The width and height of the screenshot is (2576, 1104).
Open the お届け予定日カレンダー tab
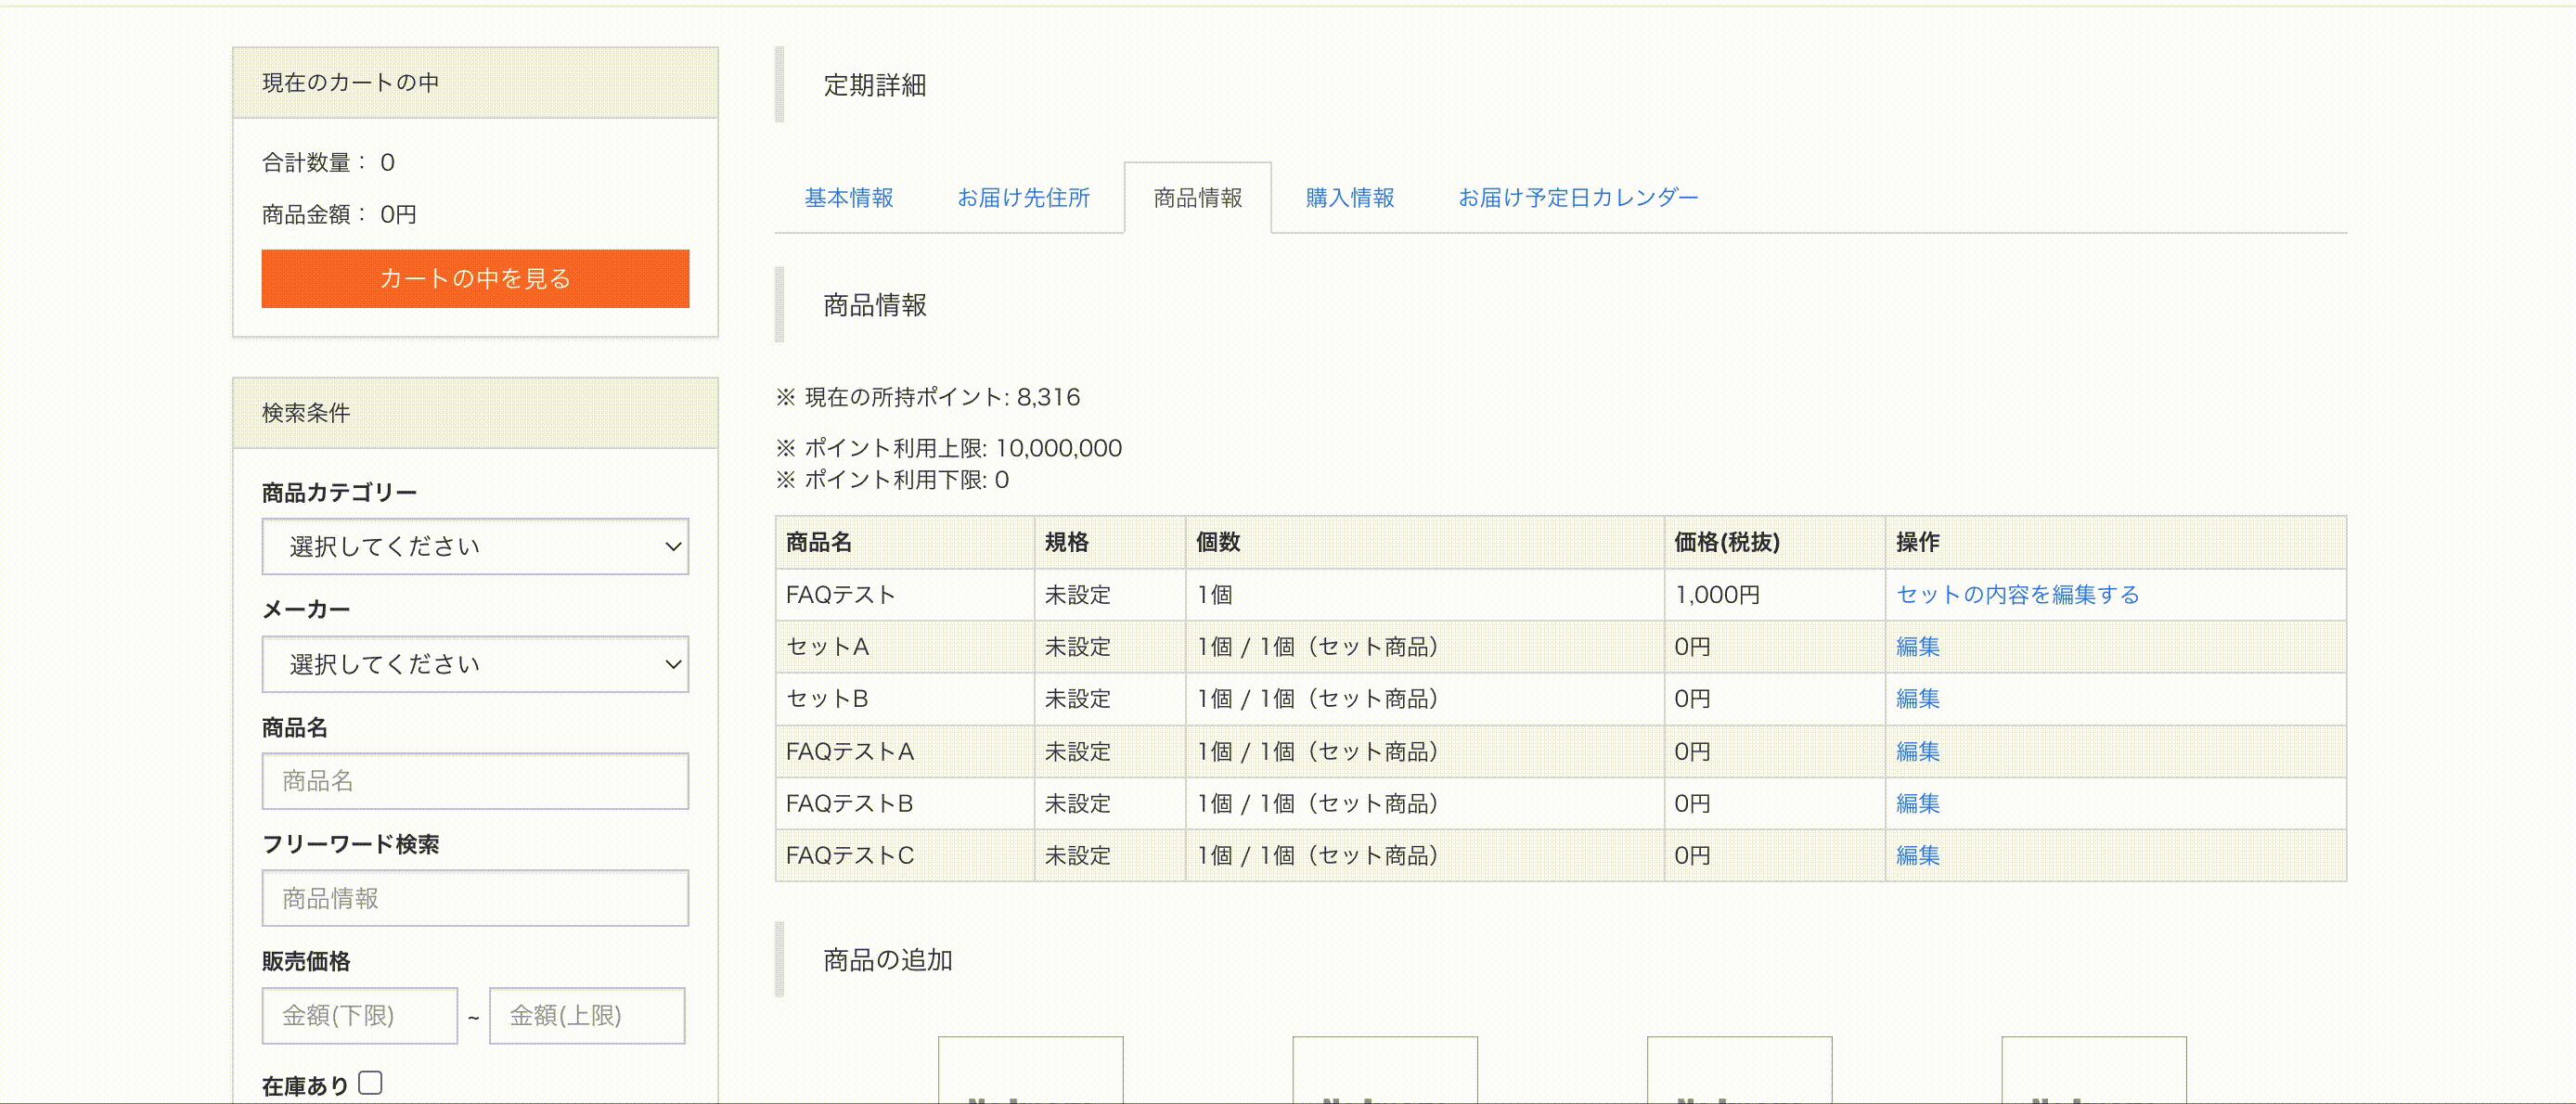1578,198
